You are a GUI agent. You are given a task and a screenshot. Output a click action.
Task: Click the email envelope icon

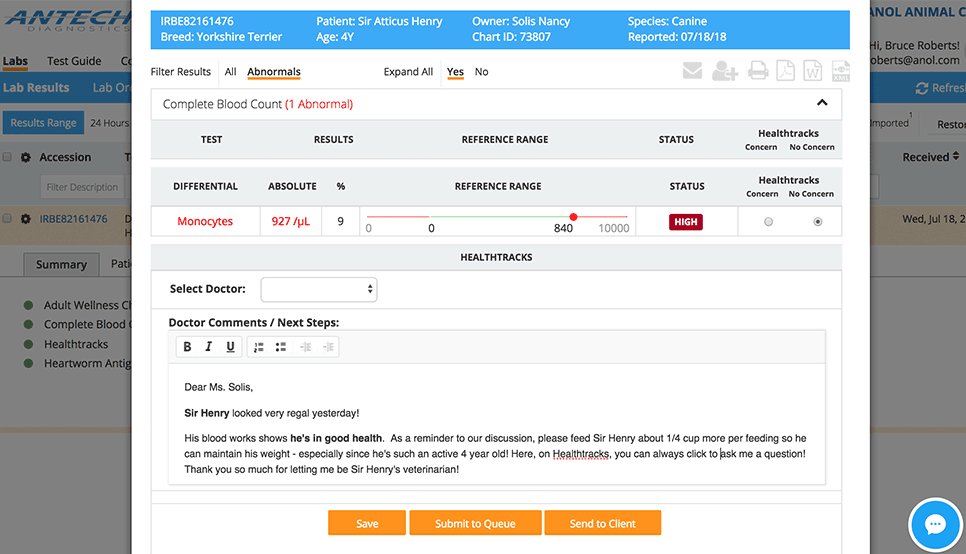coord(692,71)
